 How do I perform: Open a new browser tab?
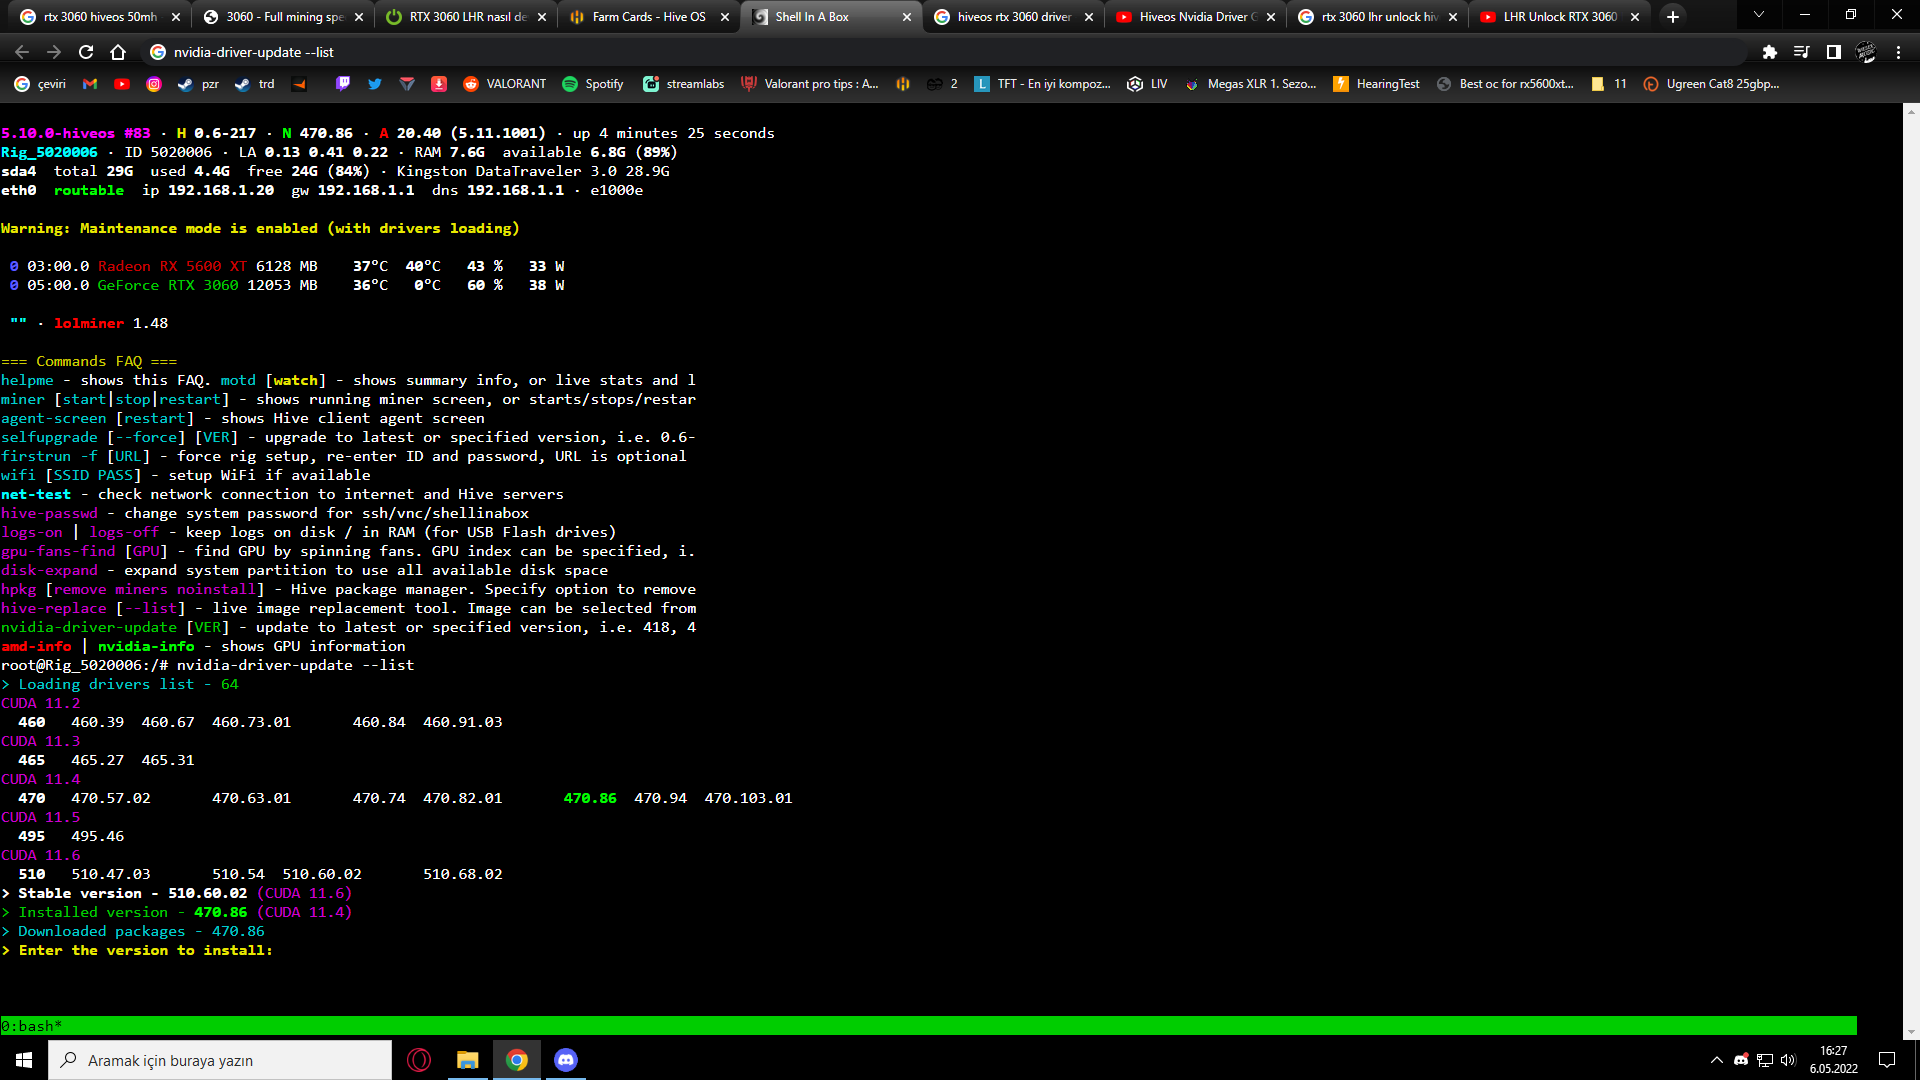(x=1673, y=17)
